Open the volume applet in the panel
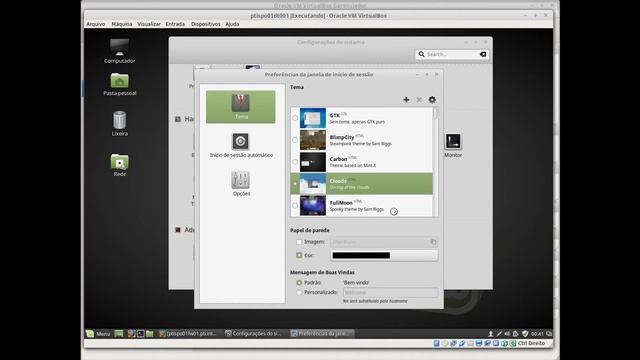This screenshot has height=360, width=640. (x=507, y=334)
